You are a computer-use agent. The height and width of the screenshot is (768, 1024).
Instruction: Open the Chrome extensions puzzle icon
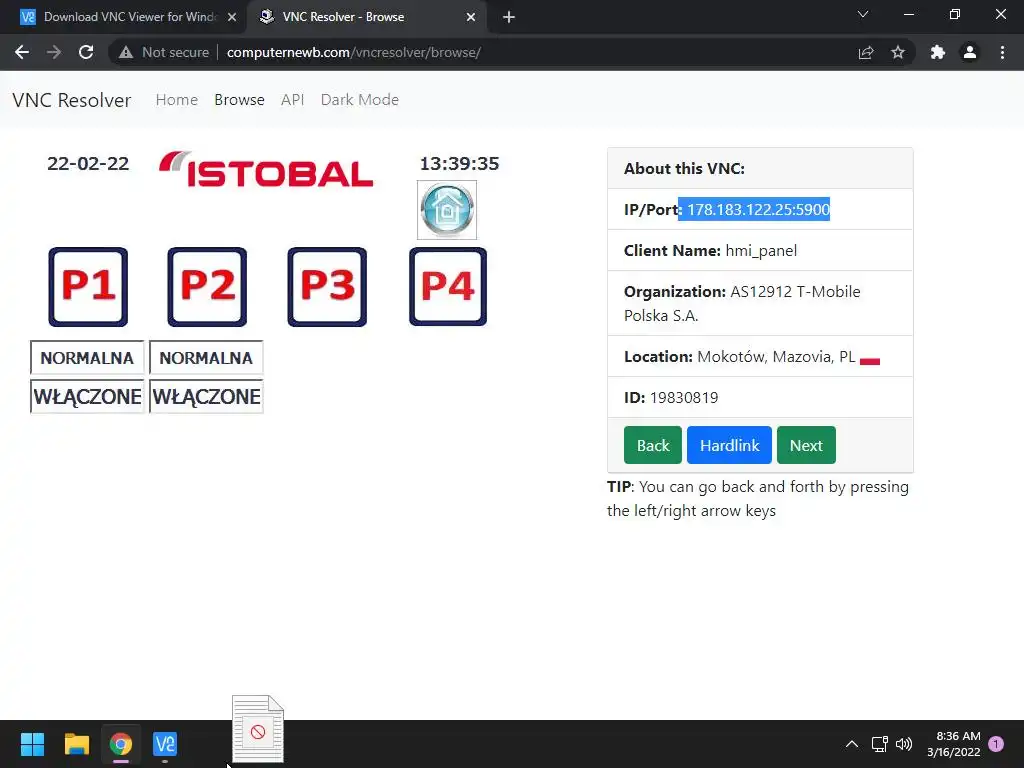938,52
